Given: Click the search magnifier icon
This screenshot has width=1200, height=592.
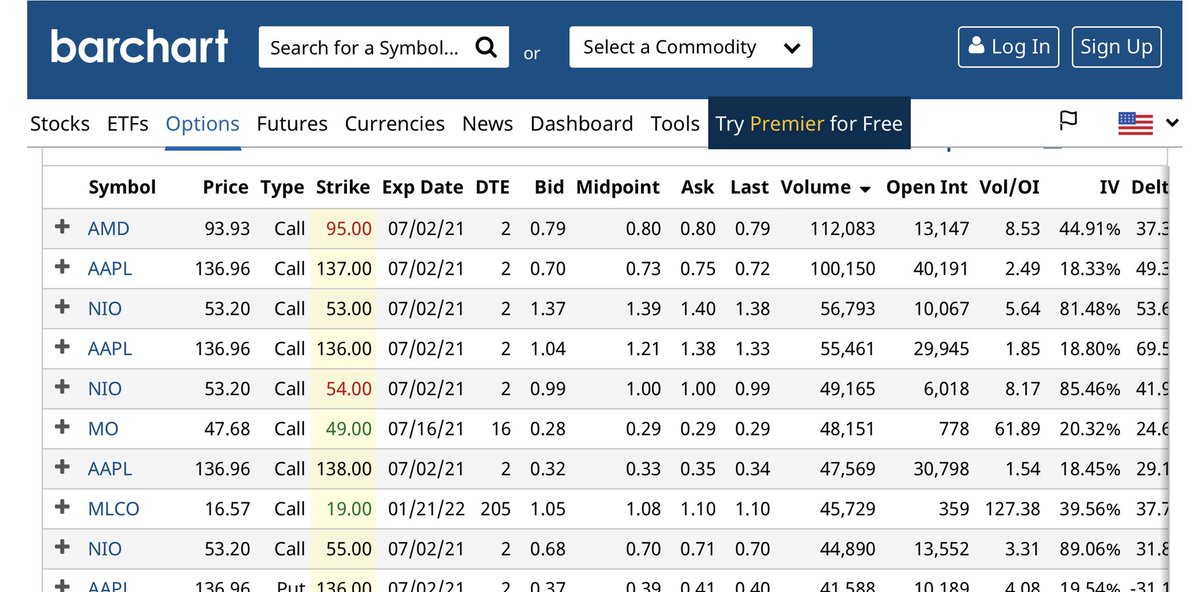Looking at the screenshot, I should 485,47.
